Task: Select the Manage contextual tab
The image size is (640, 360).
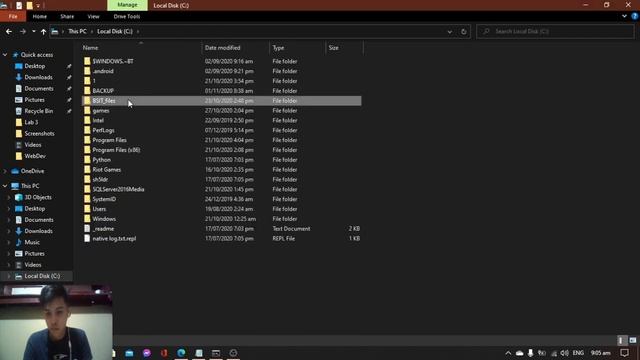Action: (x=127, y=5)
